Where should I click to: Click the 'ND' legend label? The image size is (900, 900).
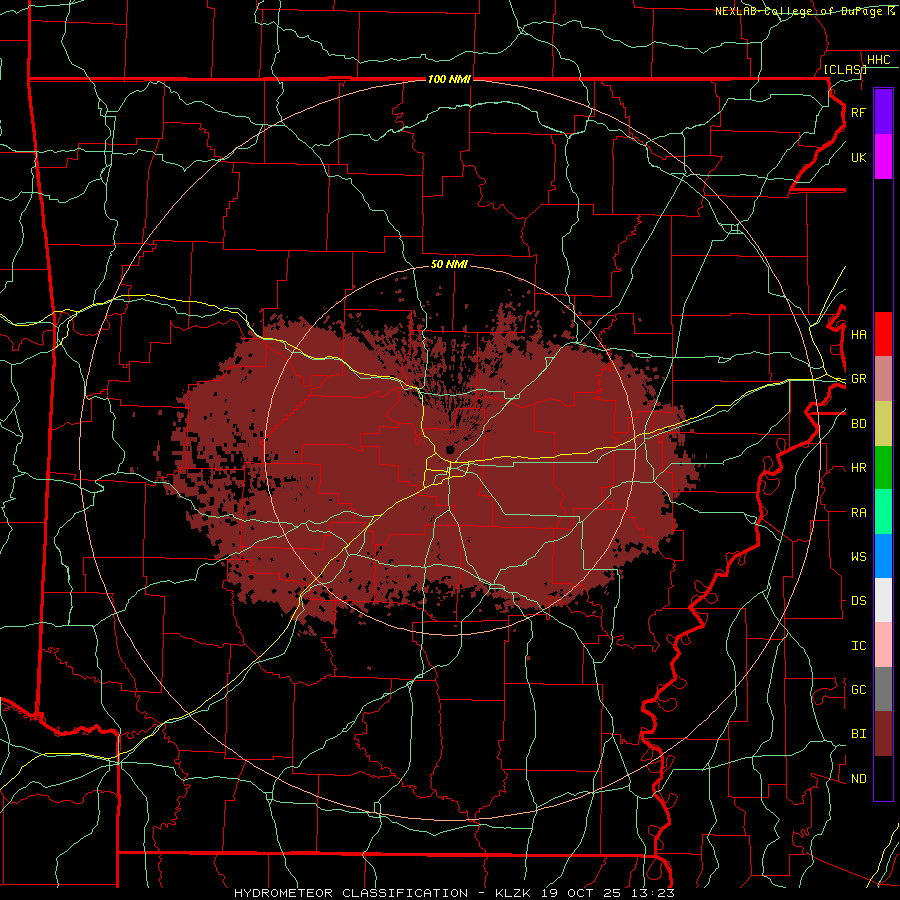[x=858, y=779]
